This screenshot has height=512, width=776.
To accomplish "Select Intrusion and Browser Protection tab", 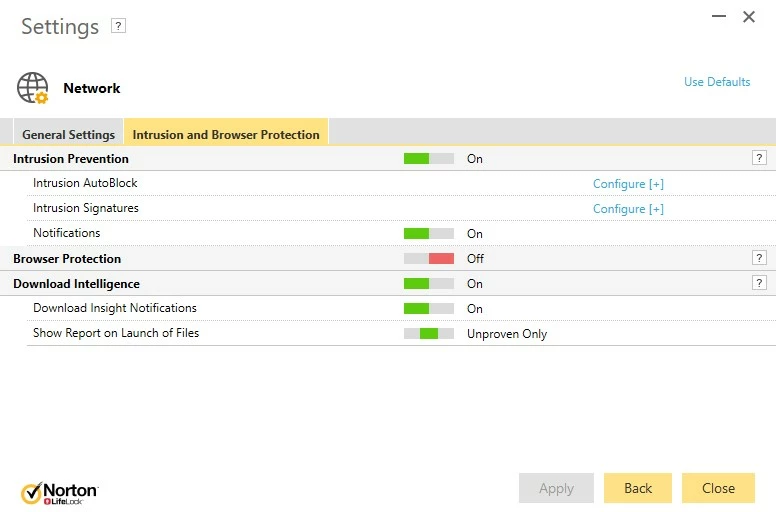I will 226,134.
